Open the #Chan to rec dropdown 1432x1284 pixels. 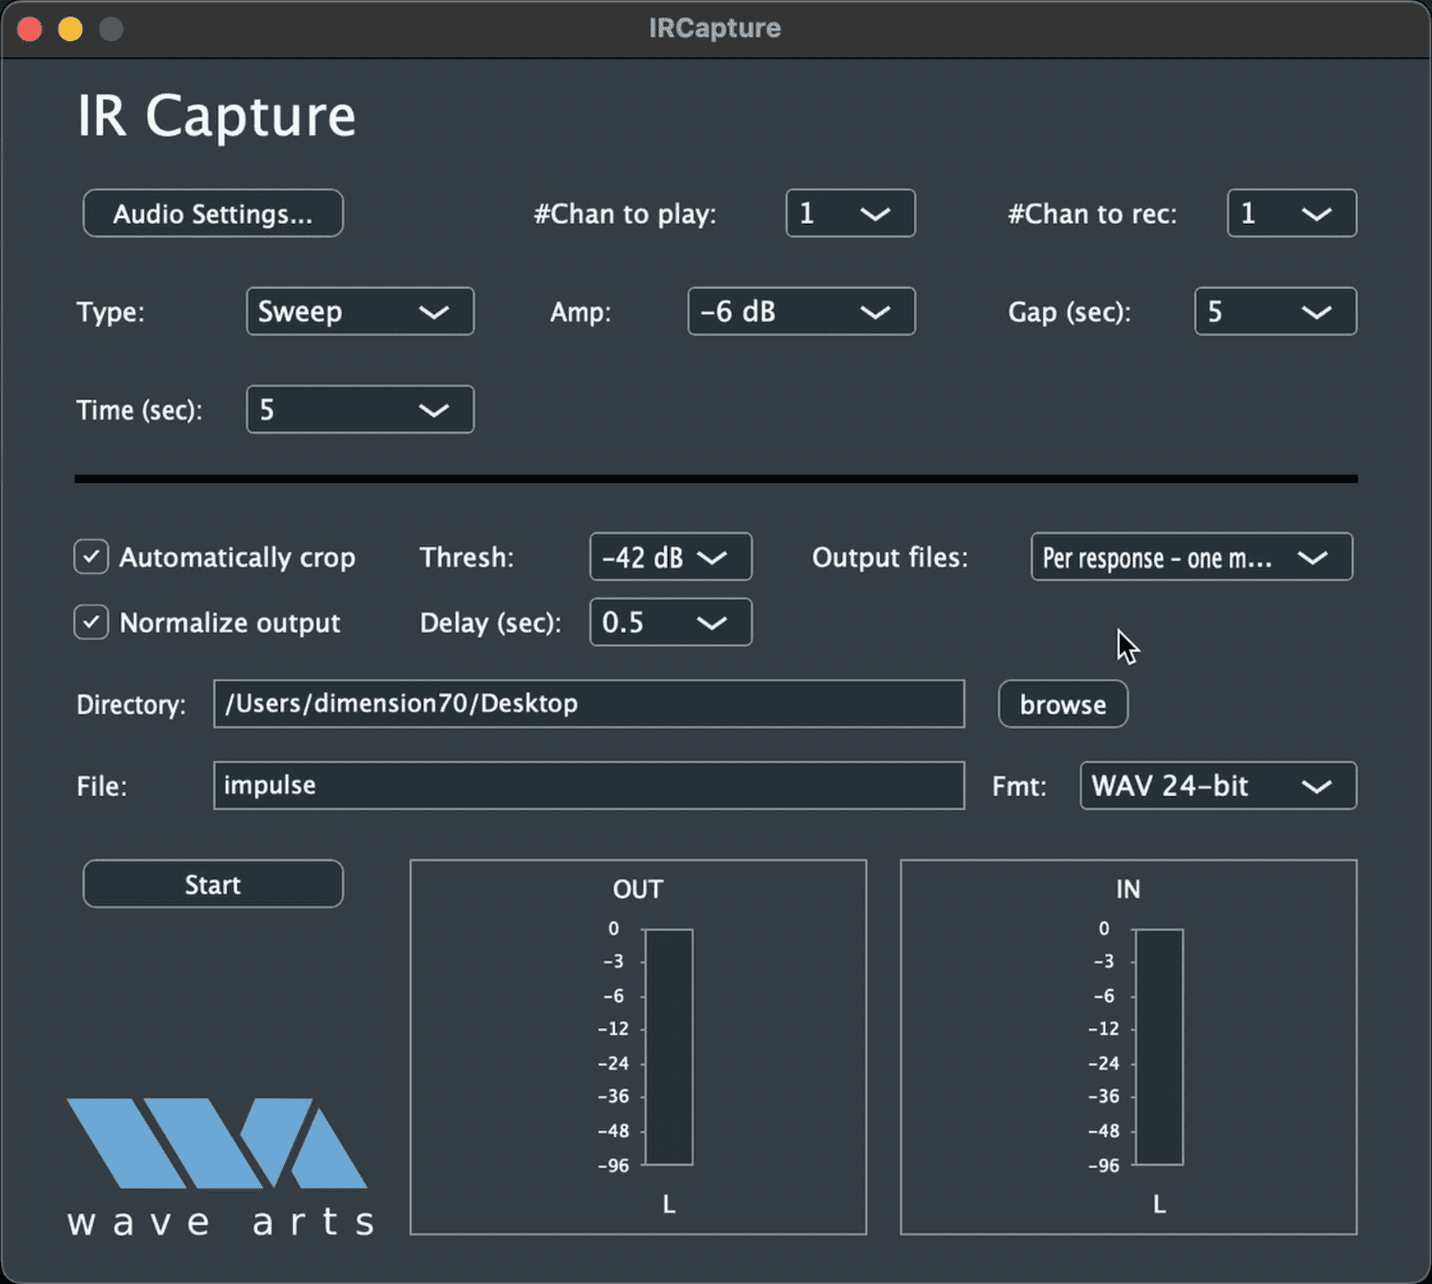pyautogui.click(x=1291, y=213)
